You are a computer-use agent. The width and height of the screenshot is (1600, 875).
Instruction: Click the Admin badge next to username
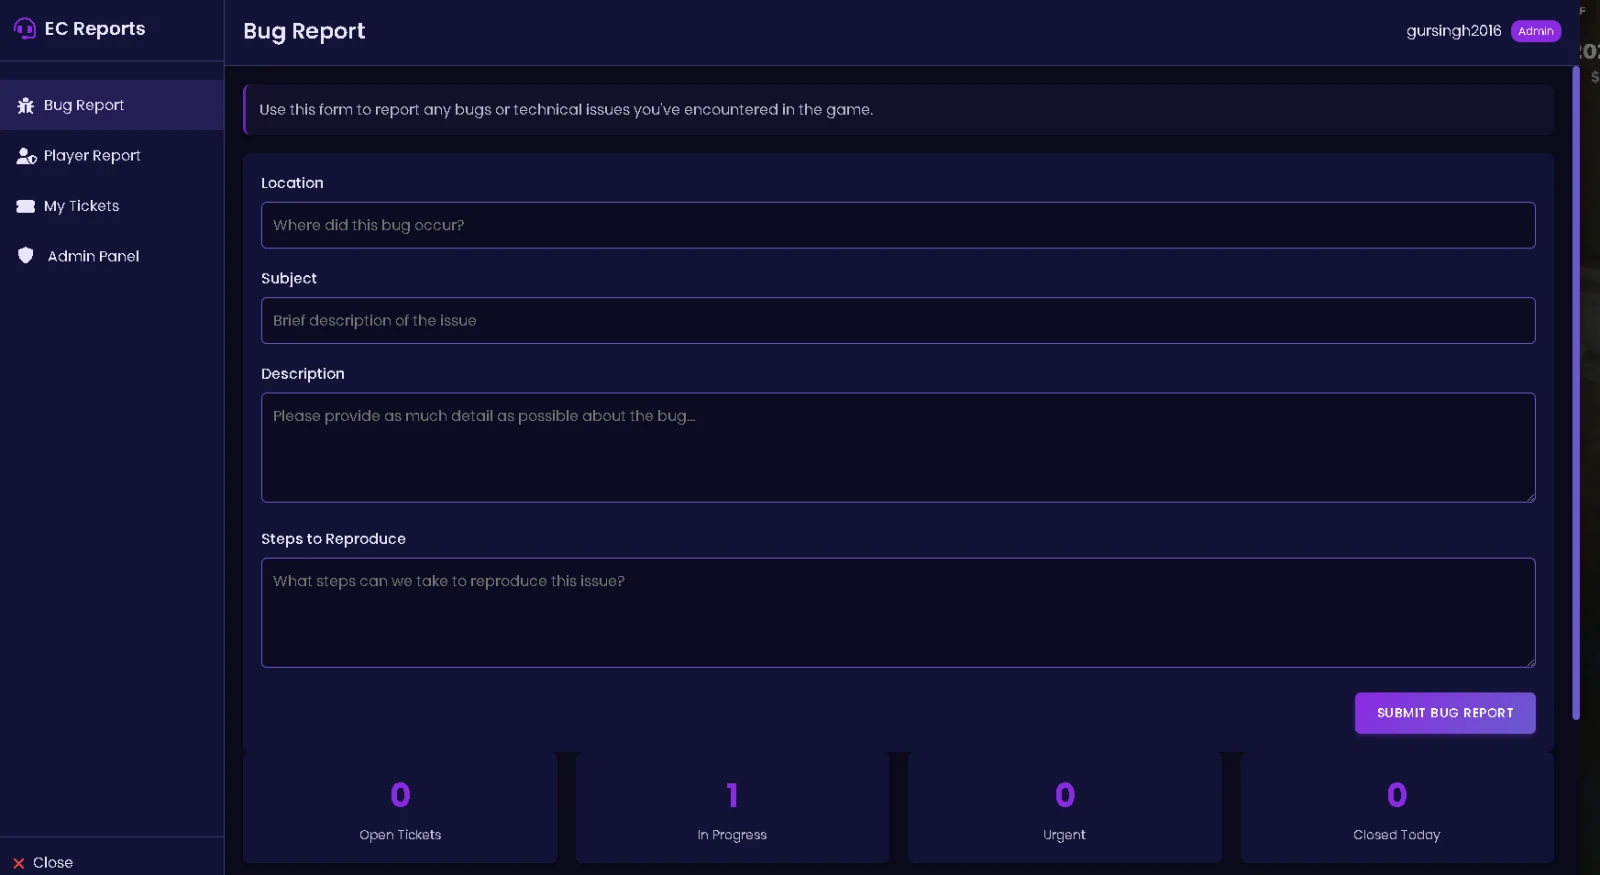tap(1536, 31)
